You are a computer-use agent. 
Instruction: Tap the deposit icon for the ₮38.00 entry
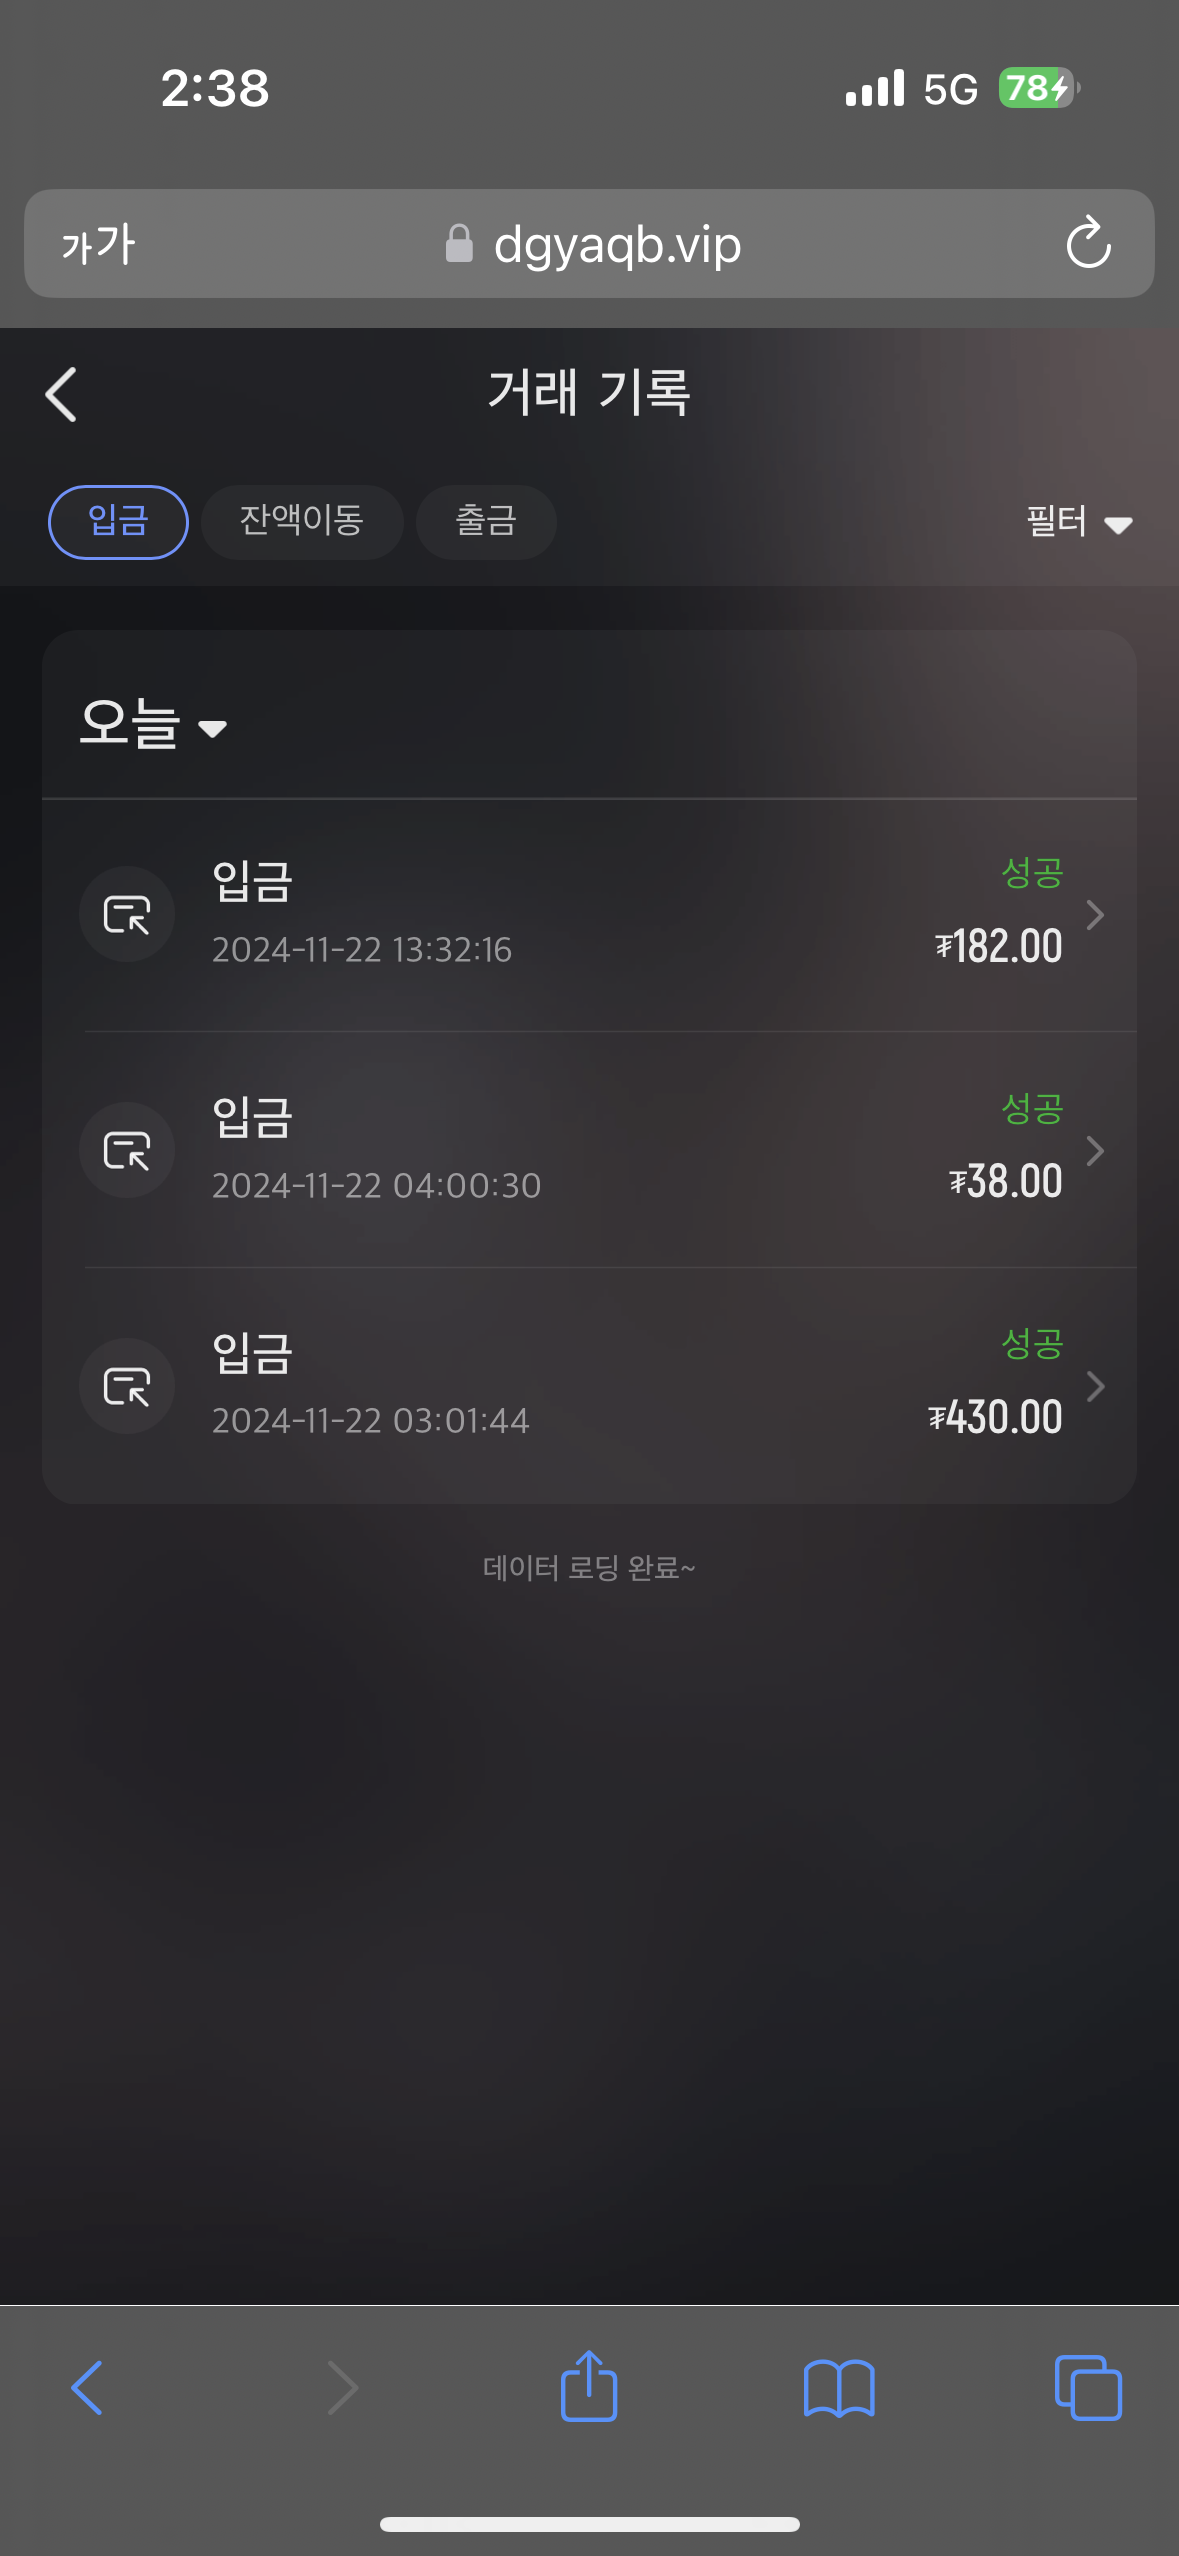point(127,1150)
